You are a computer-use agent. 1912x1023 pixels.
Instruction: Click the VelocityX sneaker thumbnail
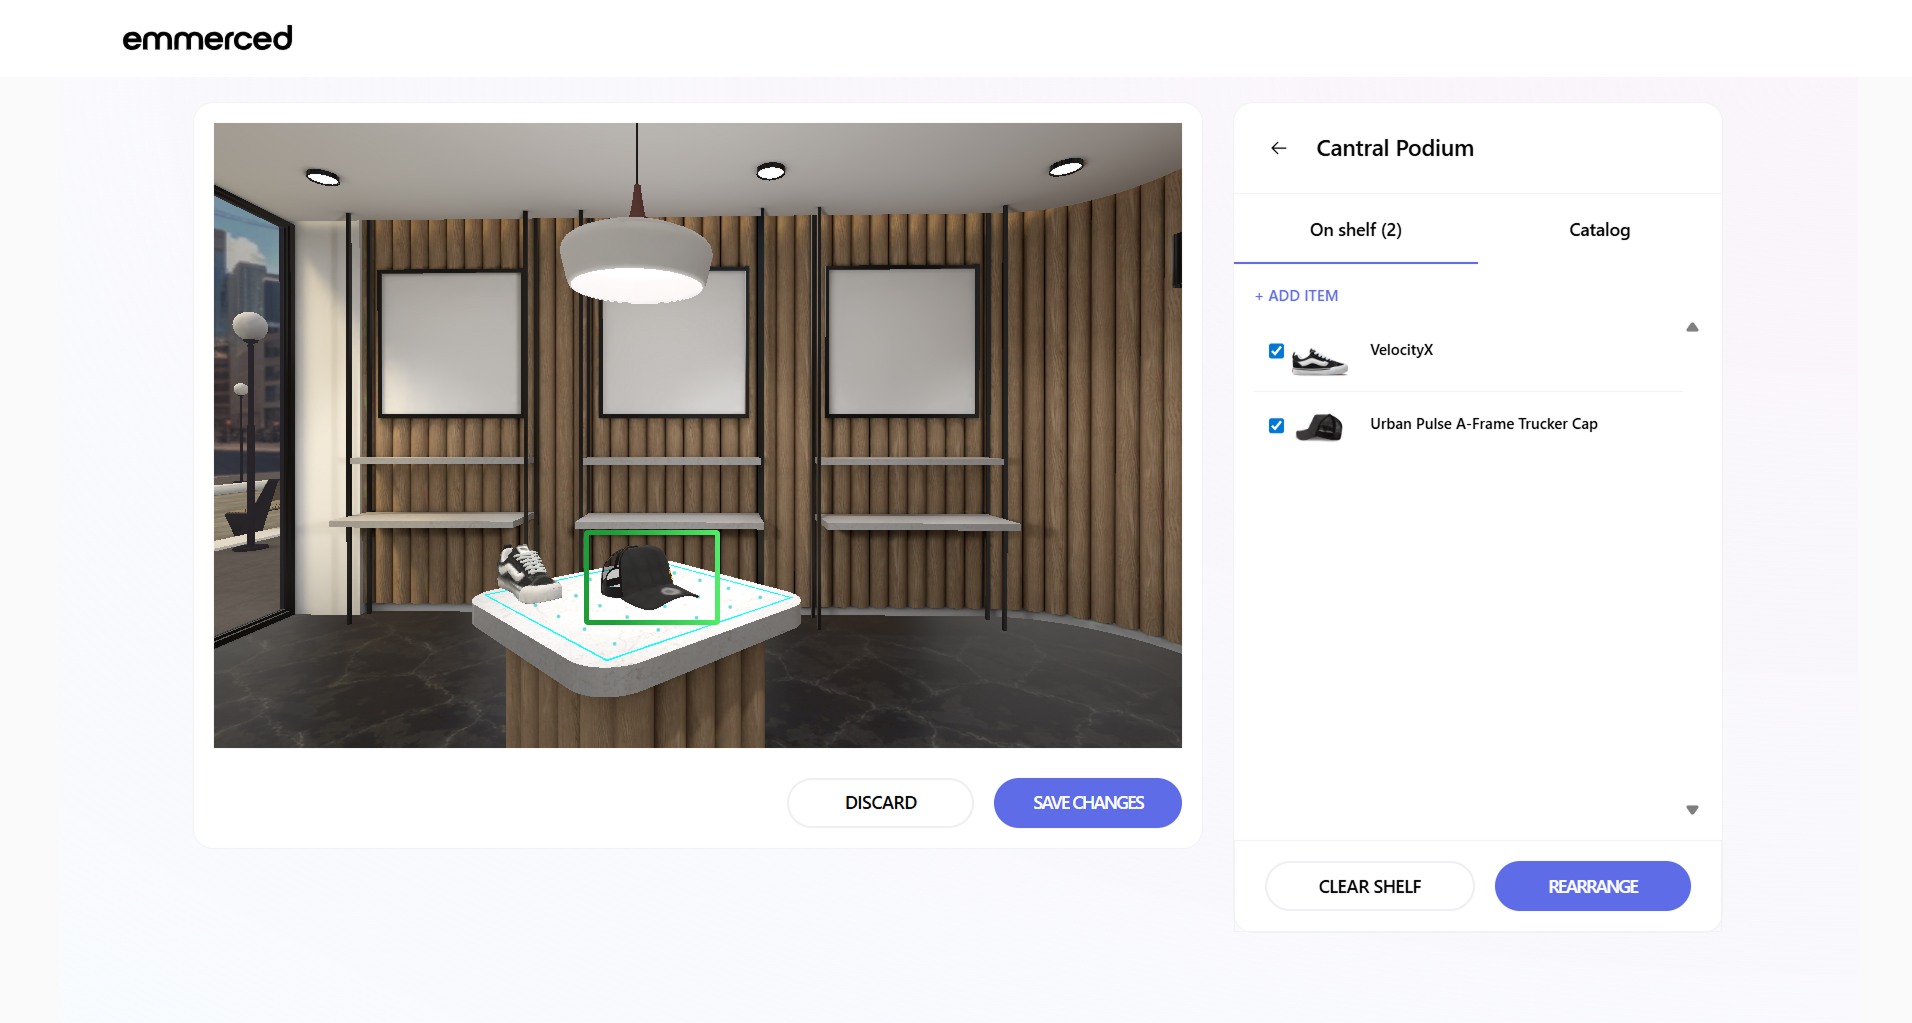point(1319,360)
